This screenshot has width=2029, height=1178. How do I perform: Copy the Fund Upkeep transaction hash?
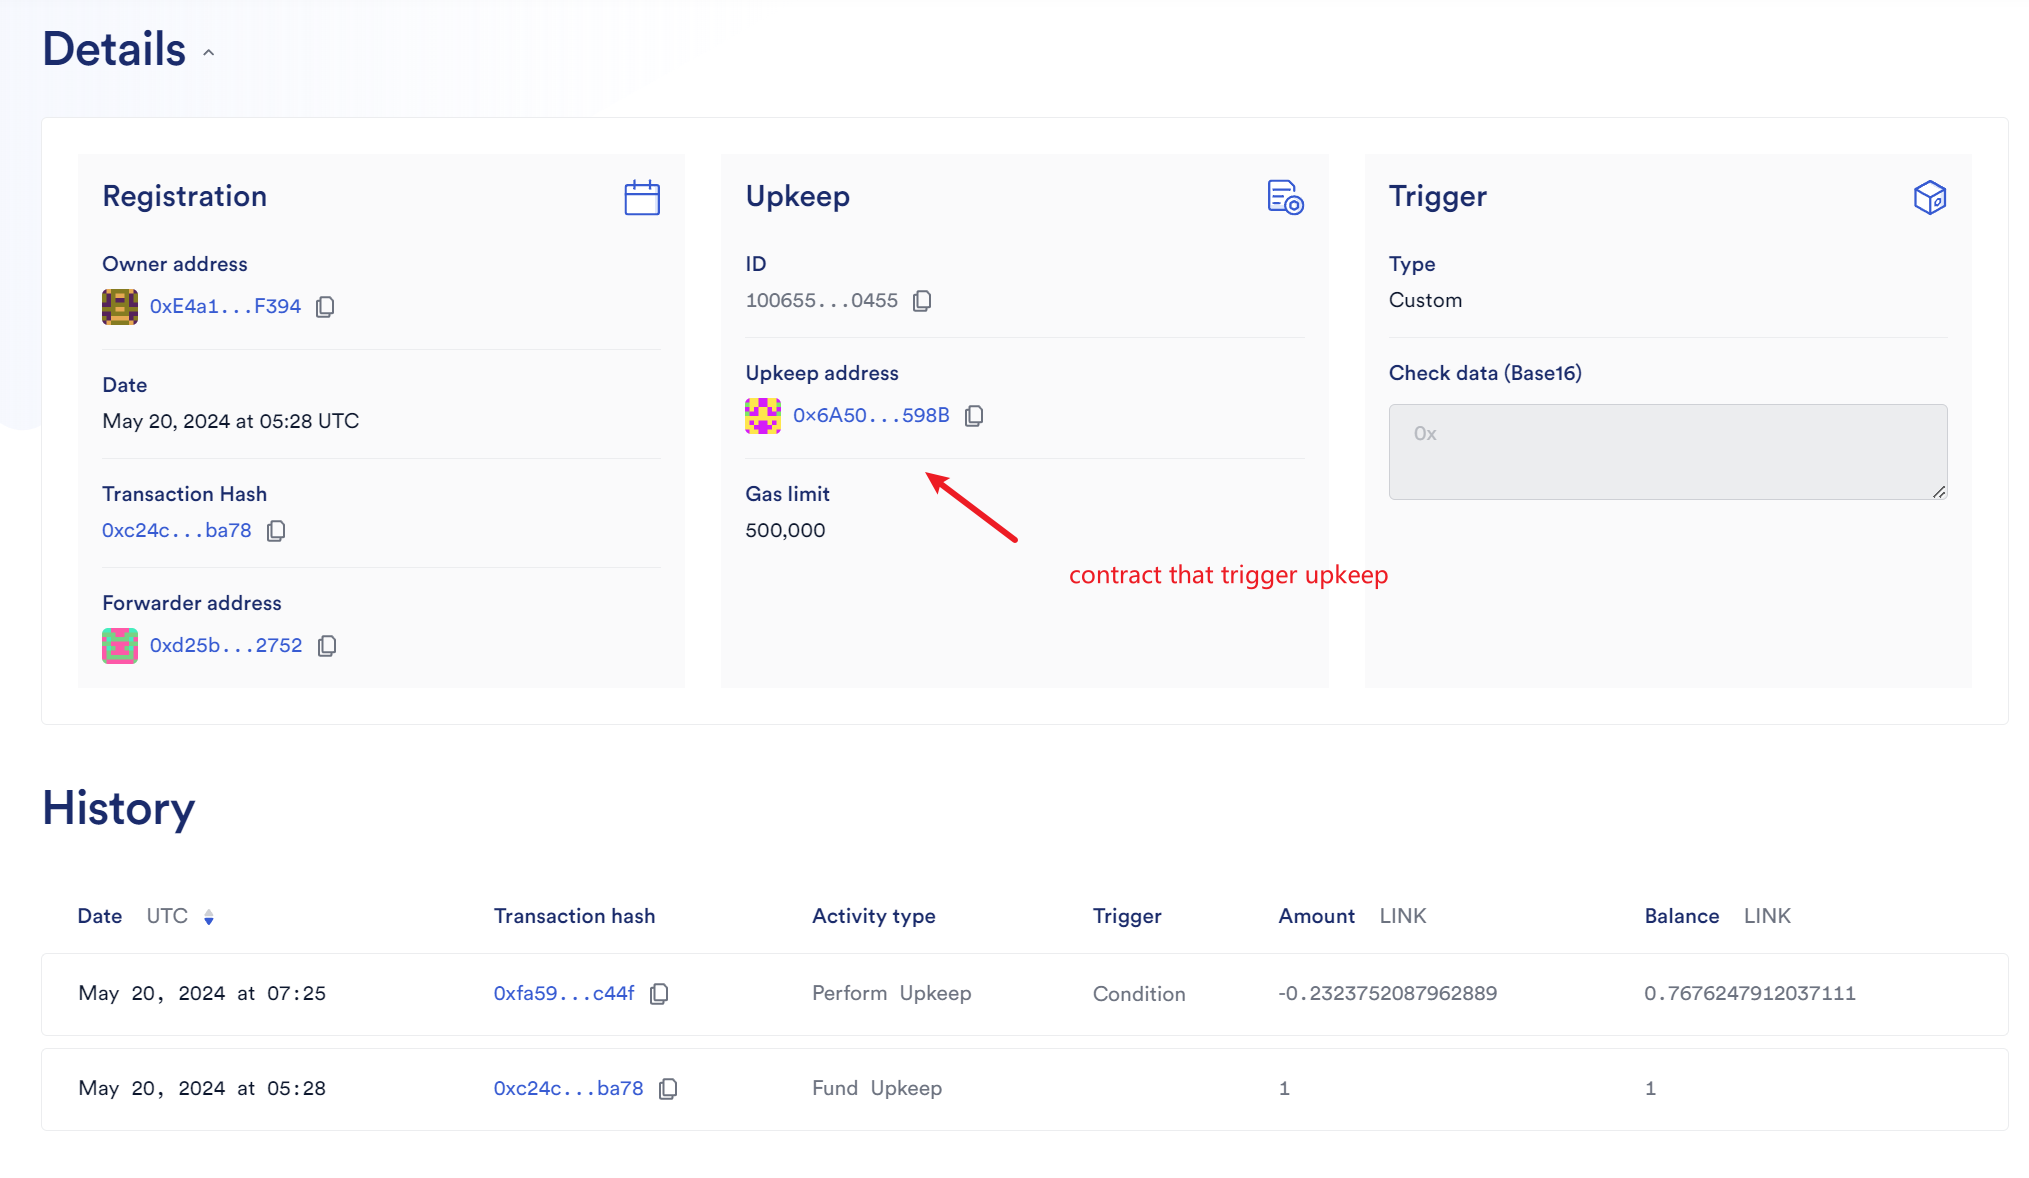pos(668,1089)
